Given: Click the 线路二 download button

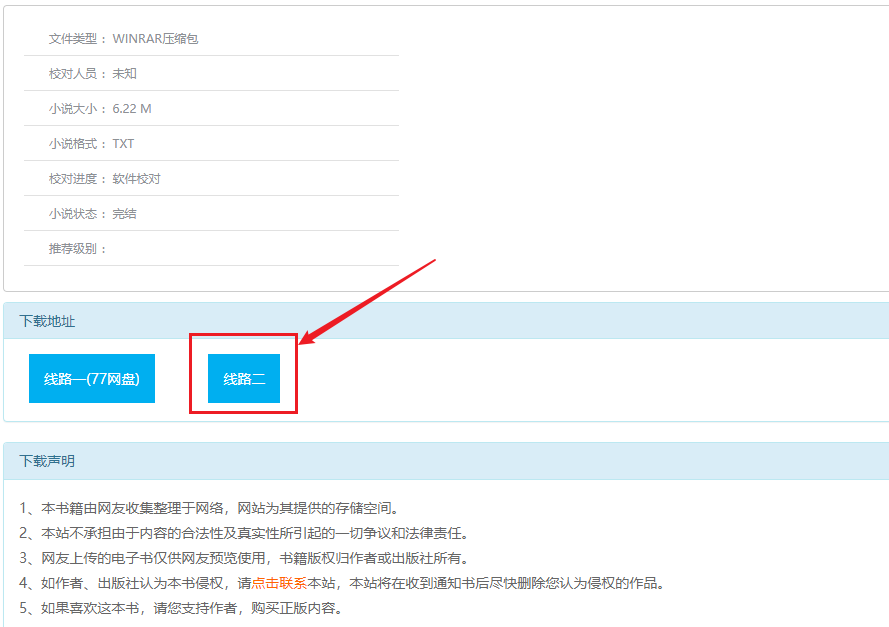Looking at the screenshot, I should point(244,379).
